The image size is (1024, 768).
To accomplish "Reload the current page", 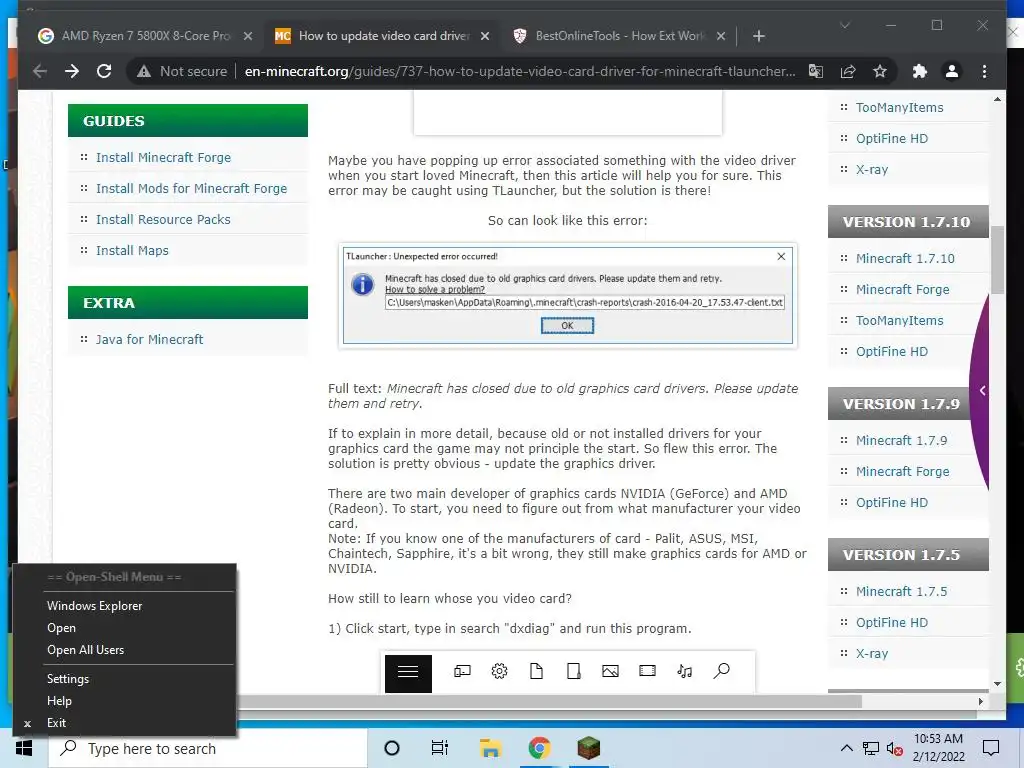I will point(104,71).
